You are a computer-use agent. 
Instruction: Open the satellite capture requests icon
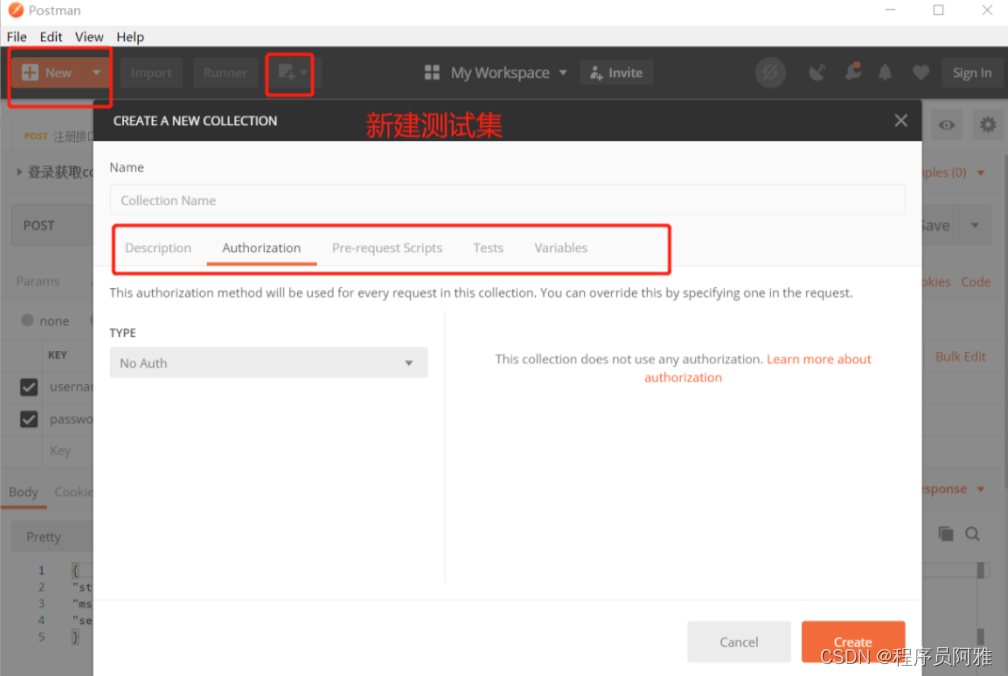coord(816,73)
